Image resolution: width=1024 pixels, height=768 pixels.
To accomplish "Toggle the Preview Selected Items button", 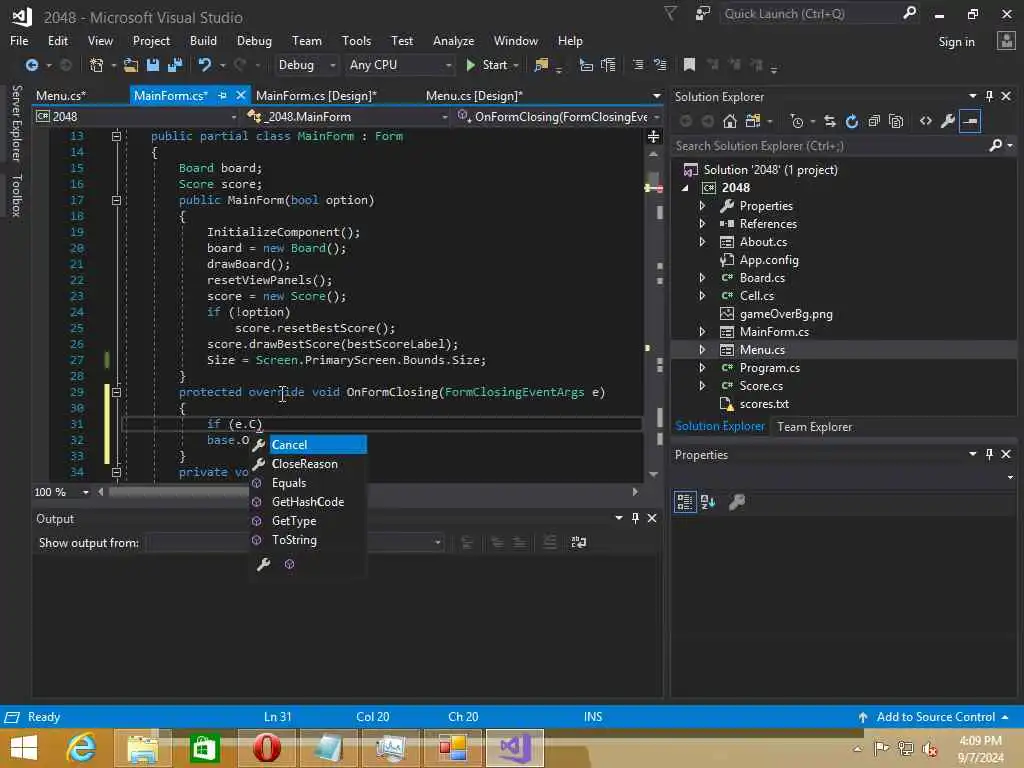I will pos(970,121).
